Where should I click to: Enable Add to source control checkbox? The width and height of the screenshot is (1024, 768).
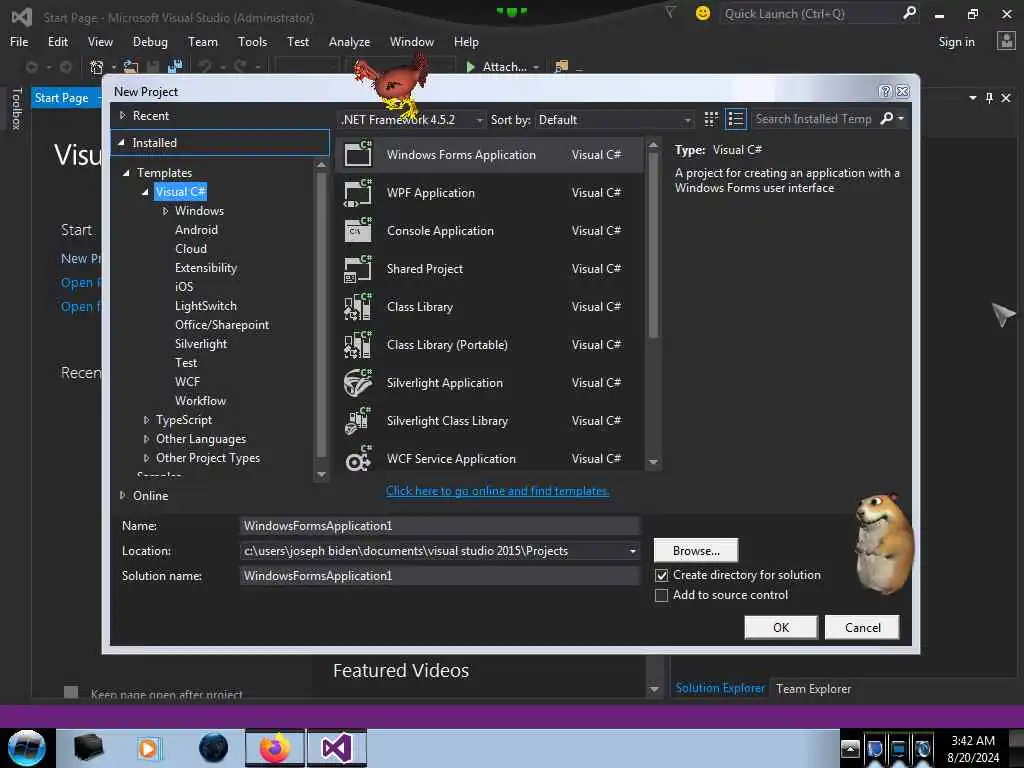tap(662, 596)
